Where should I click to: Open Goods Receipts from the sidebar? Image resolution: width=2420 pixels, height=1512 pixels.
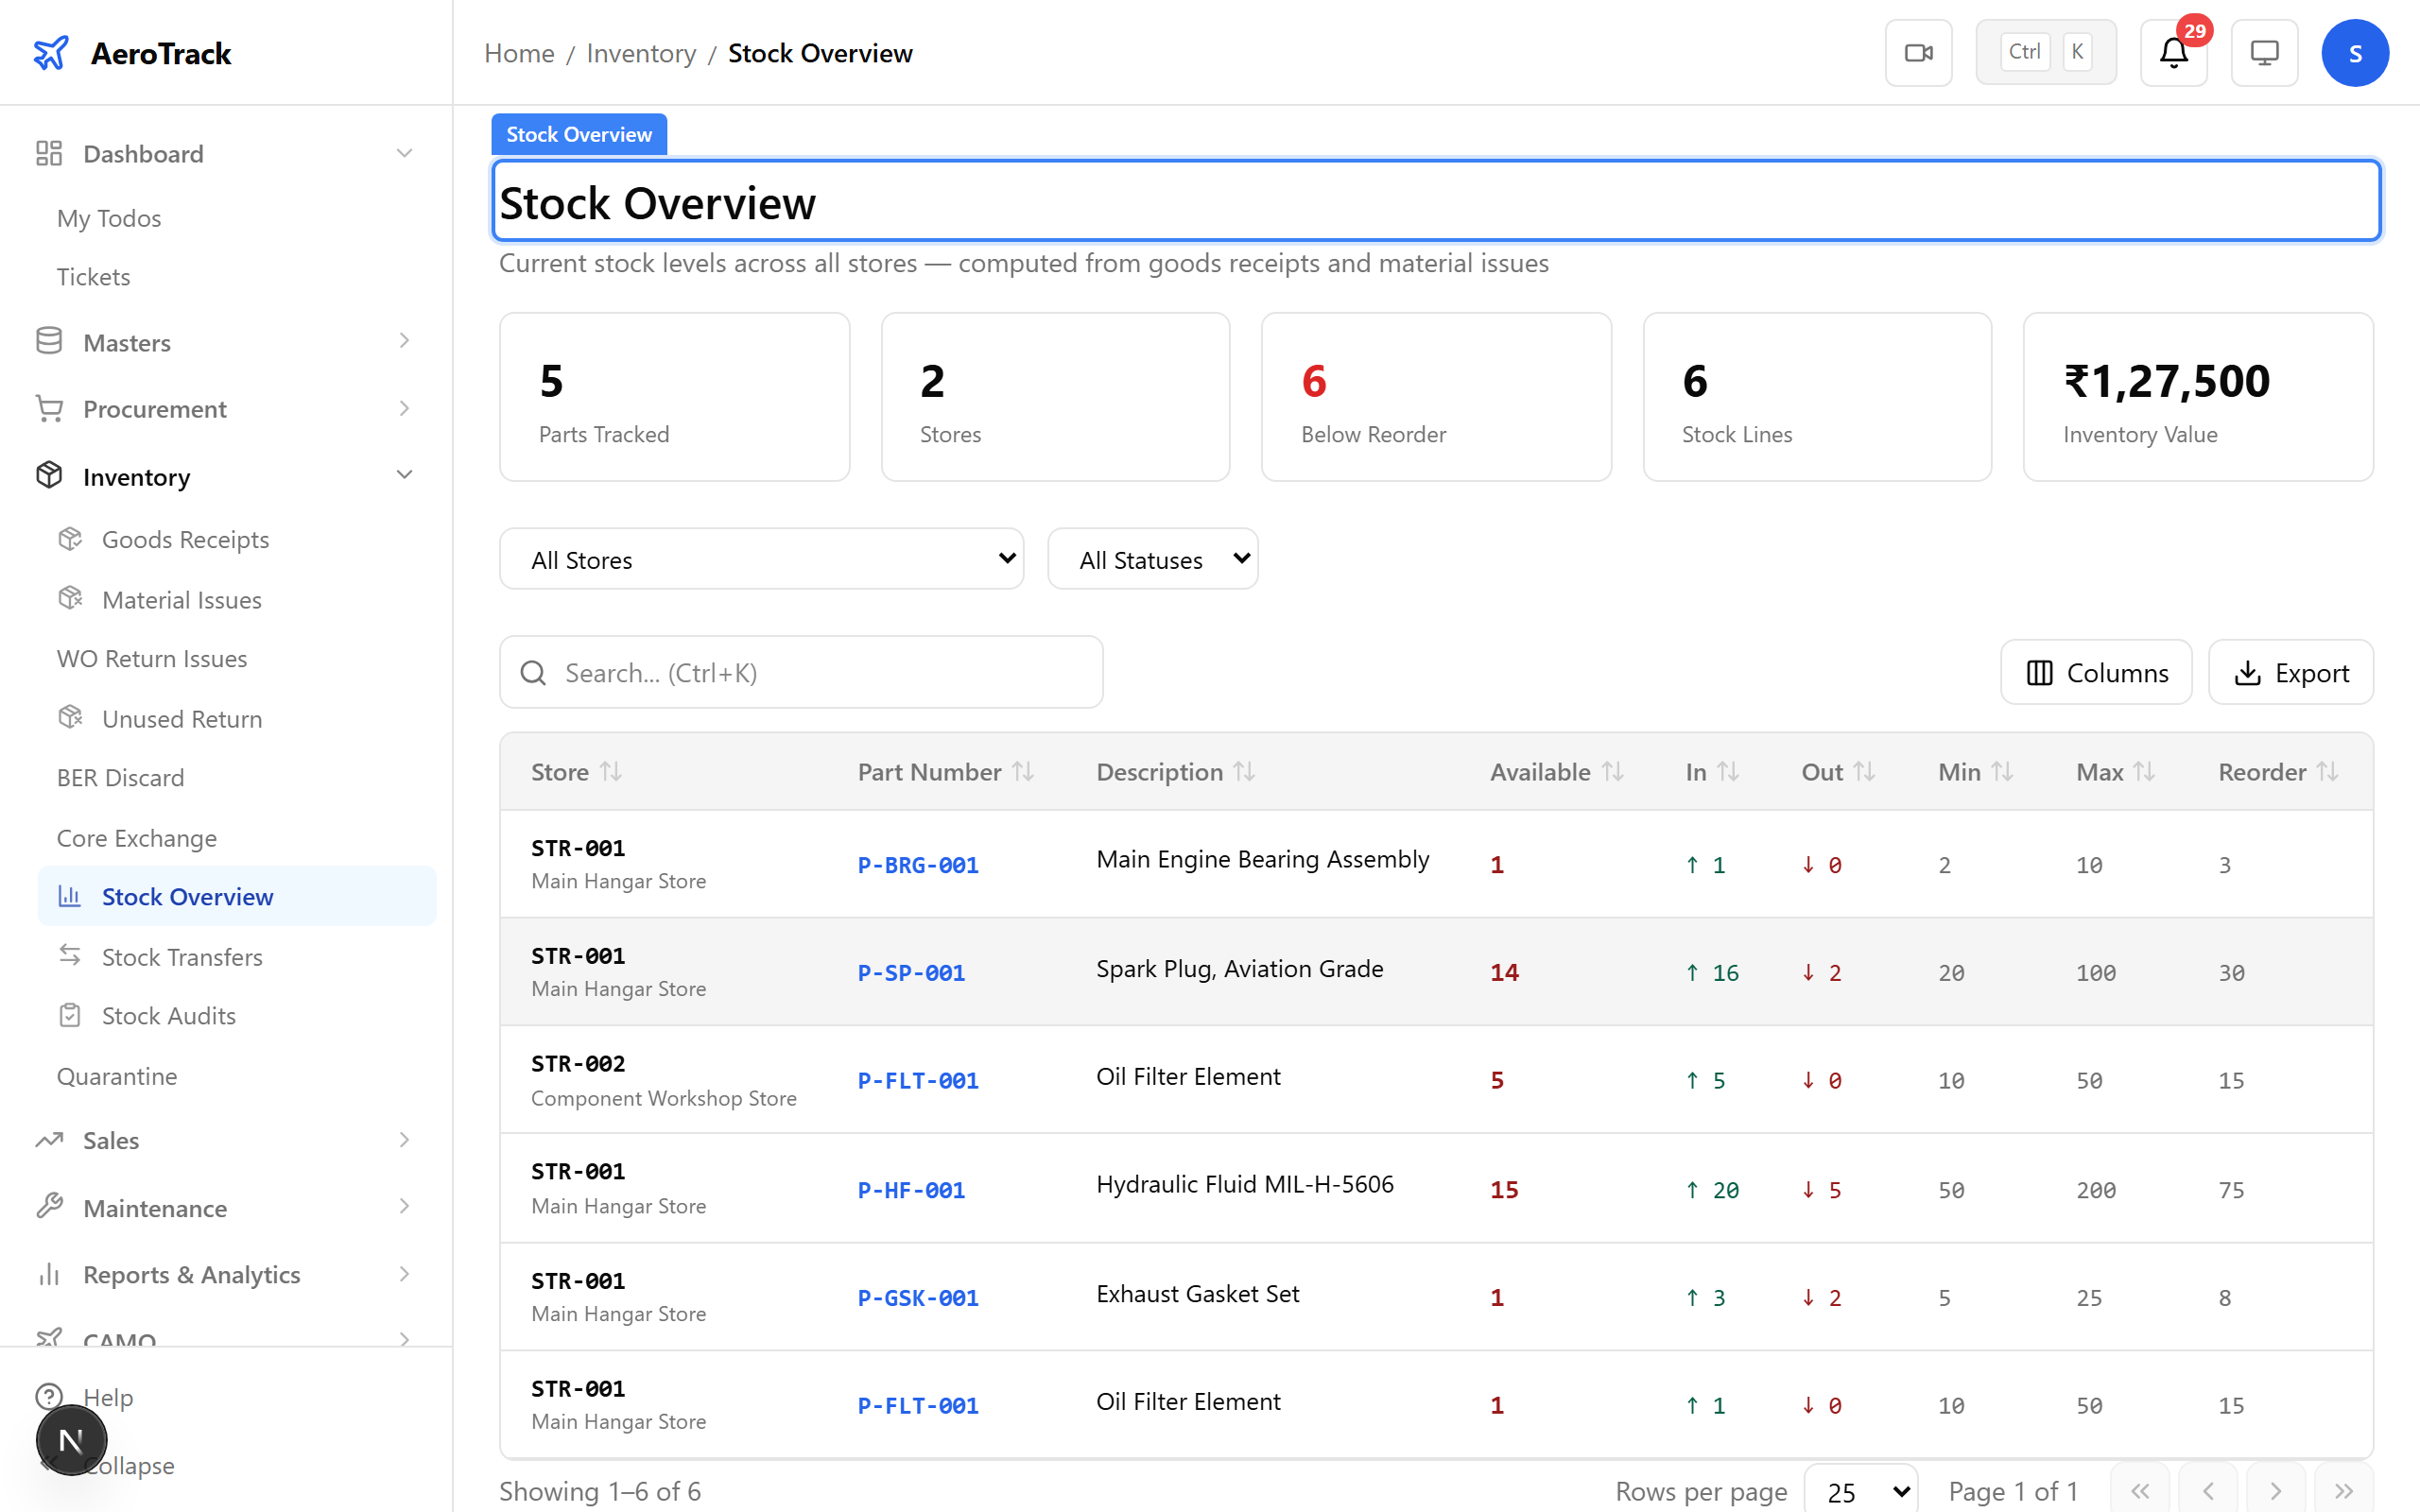point(185,539)
